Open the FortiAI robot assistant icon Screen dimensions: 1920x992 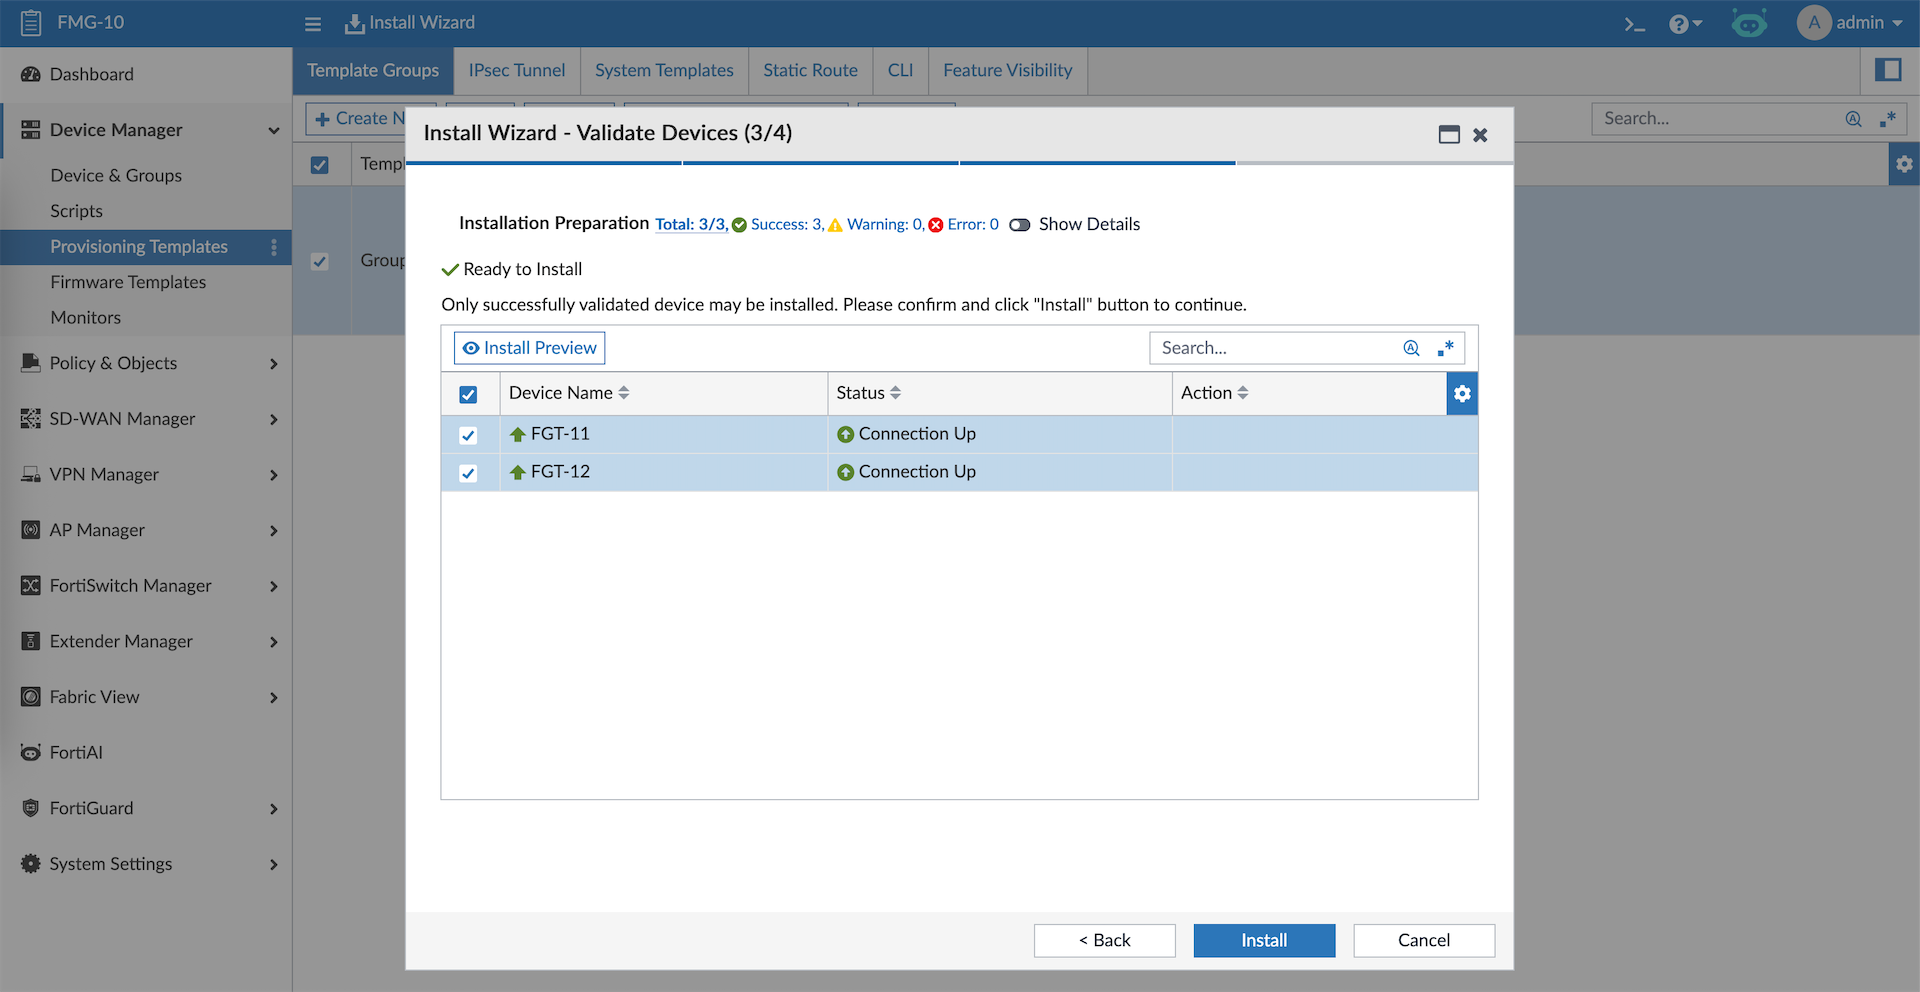point(1749,24)
